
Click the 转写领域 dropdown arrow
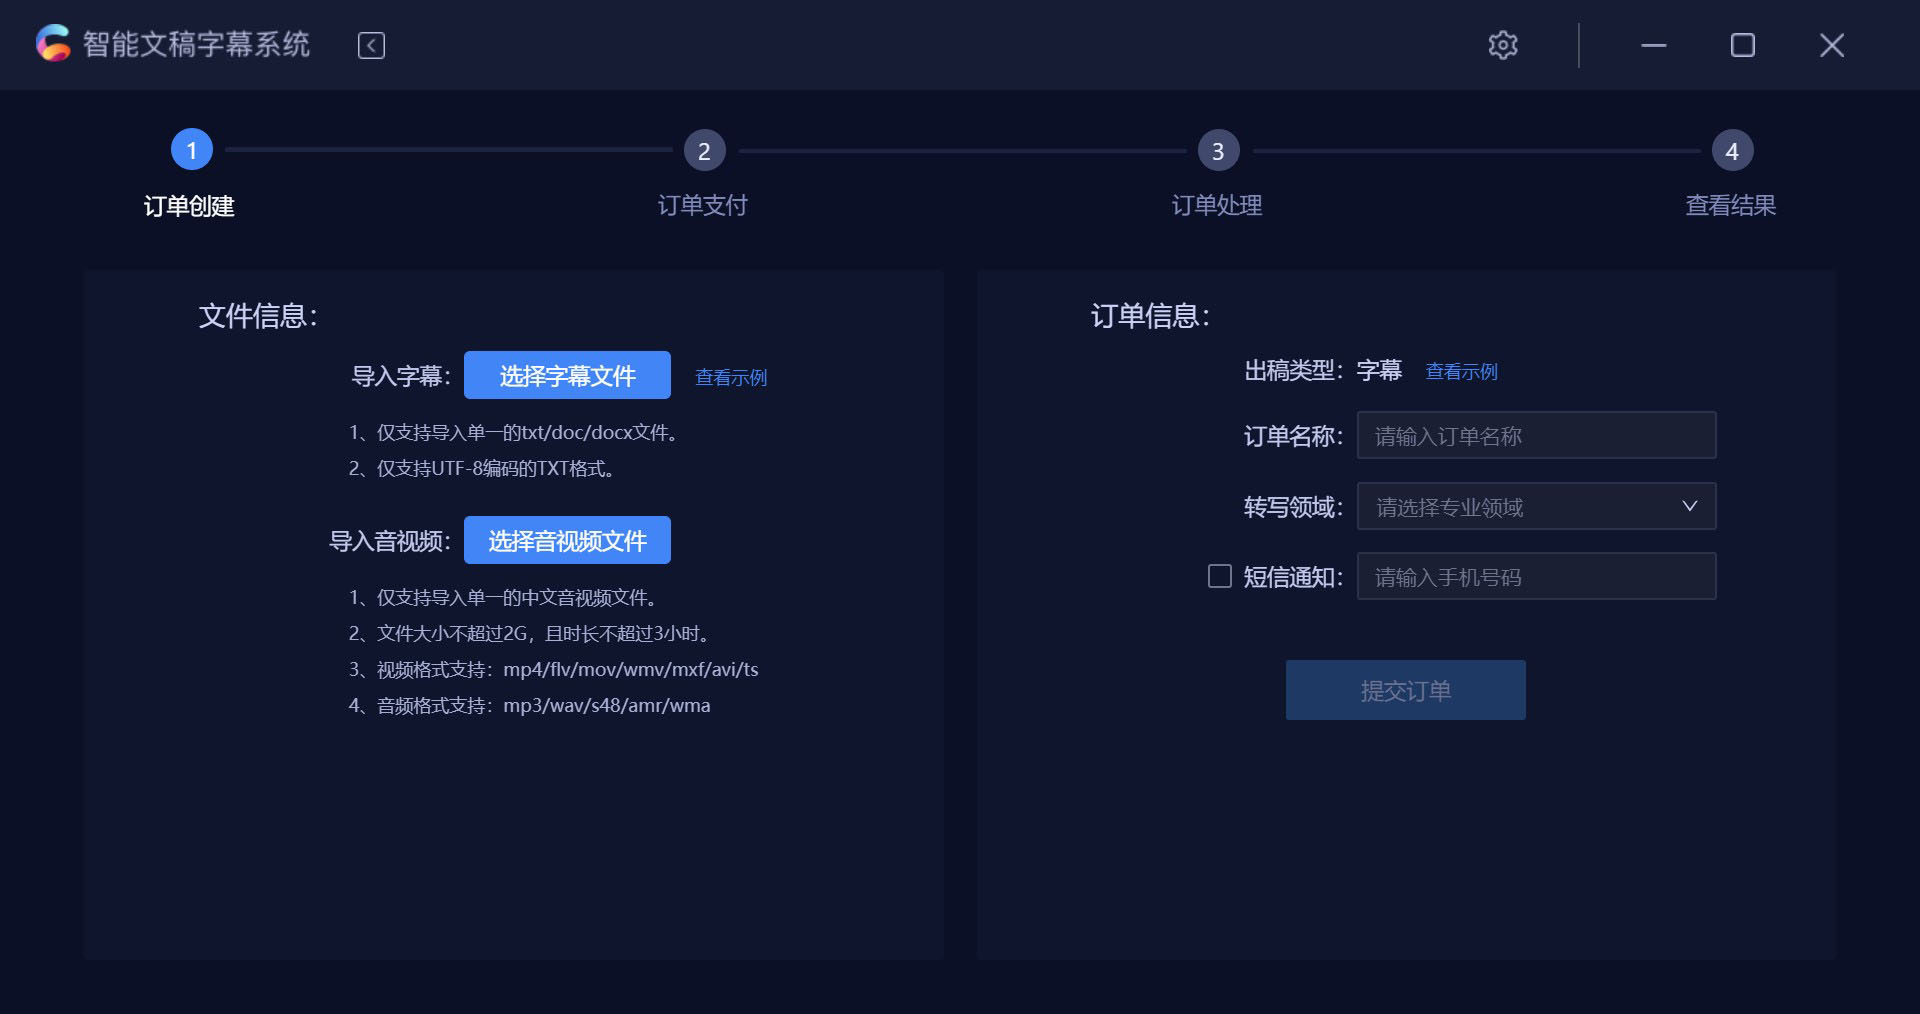pos(1690,506)
